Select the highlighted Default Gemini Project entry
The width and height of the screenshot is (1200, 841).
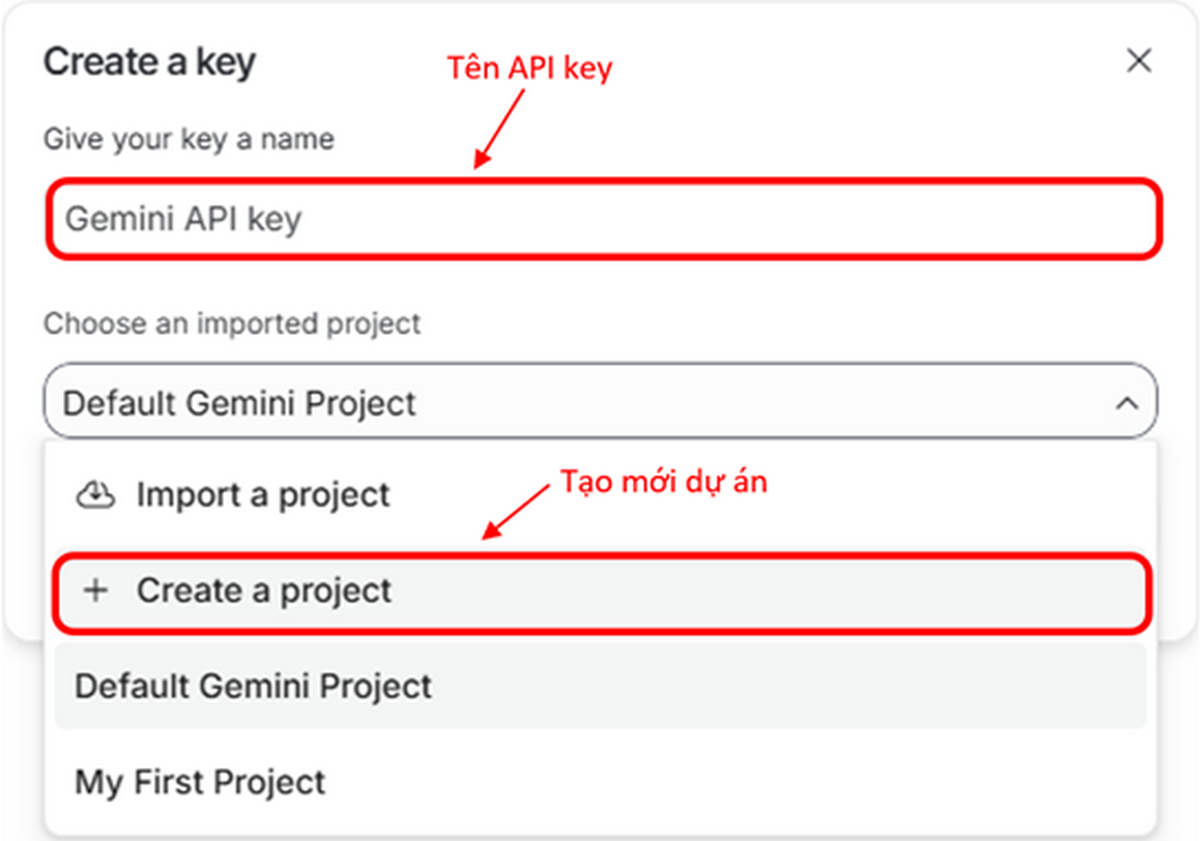(x=251, y=686)
